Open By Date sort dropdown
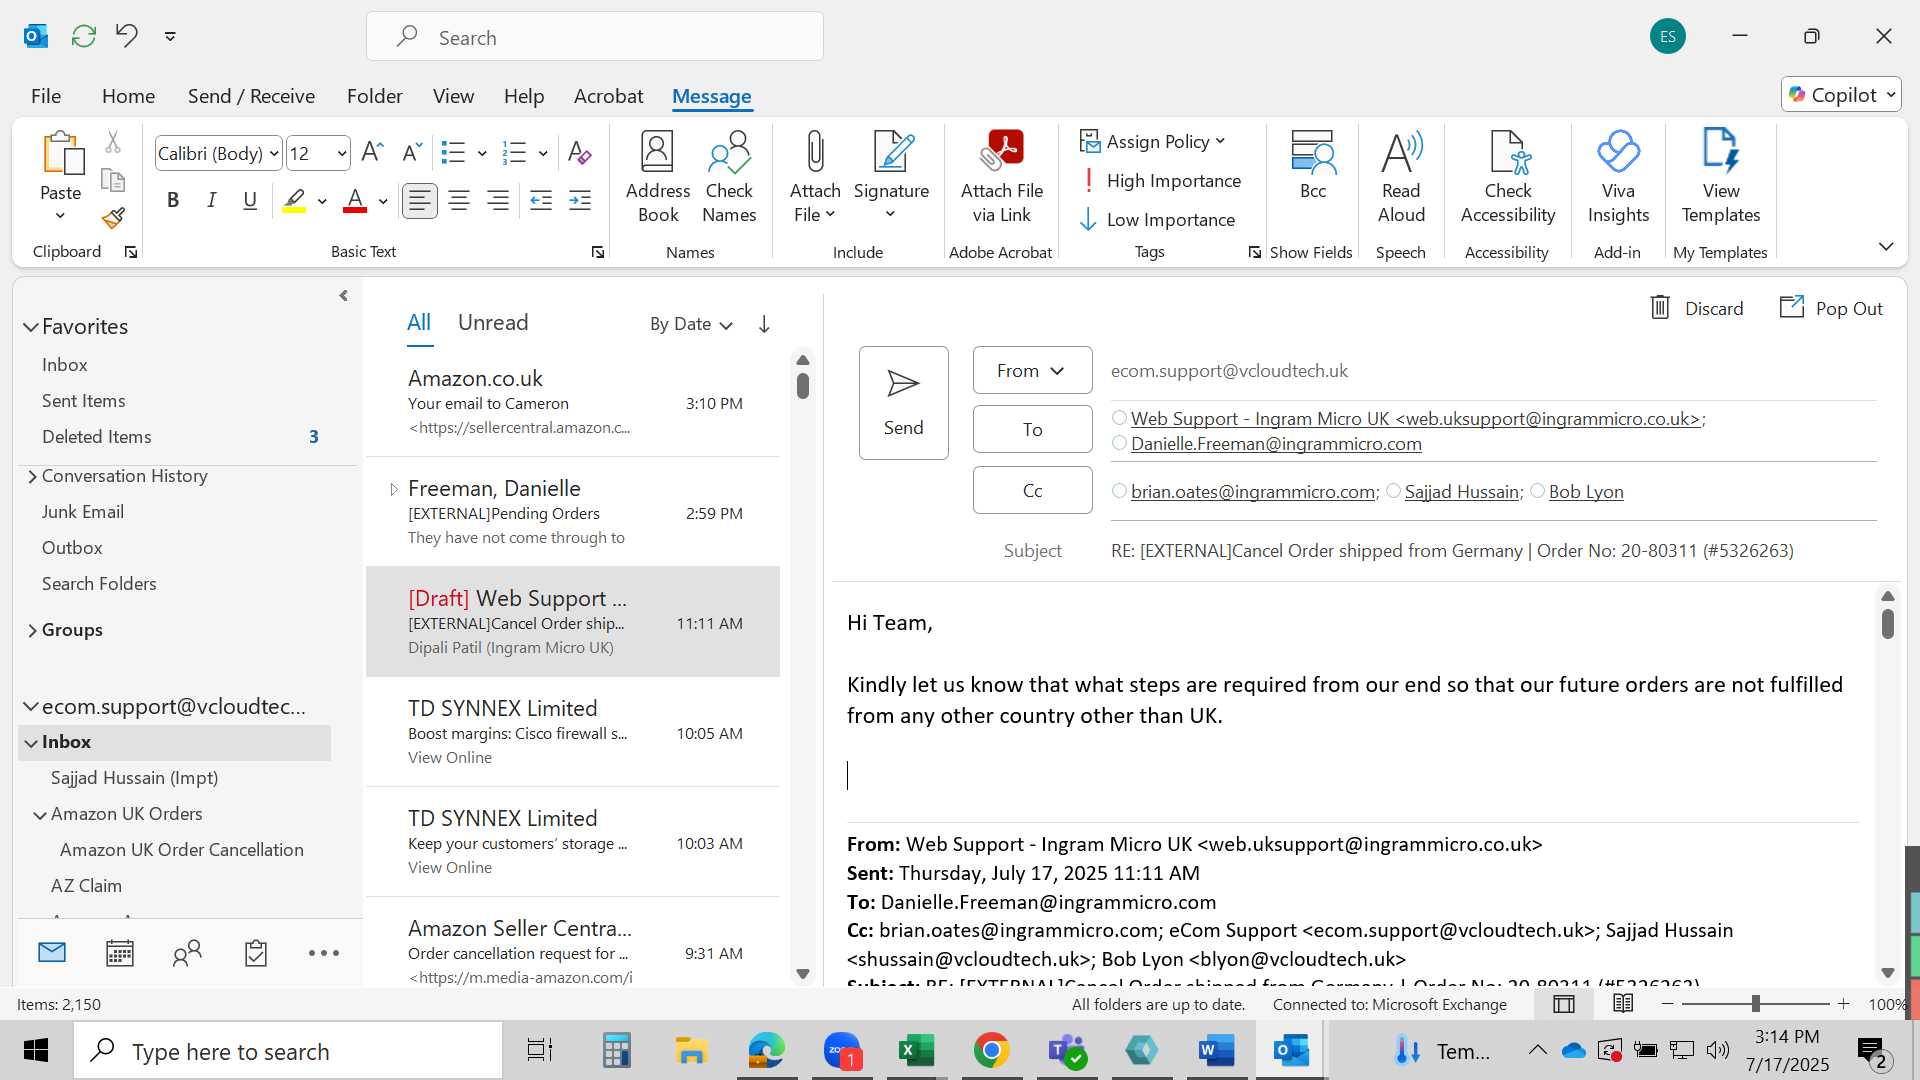1920x1080 pixels. click(691, 323)
